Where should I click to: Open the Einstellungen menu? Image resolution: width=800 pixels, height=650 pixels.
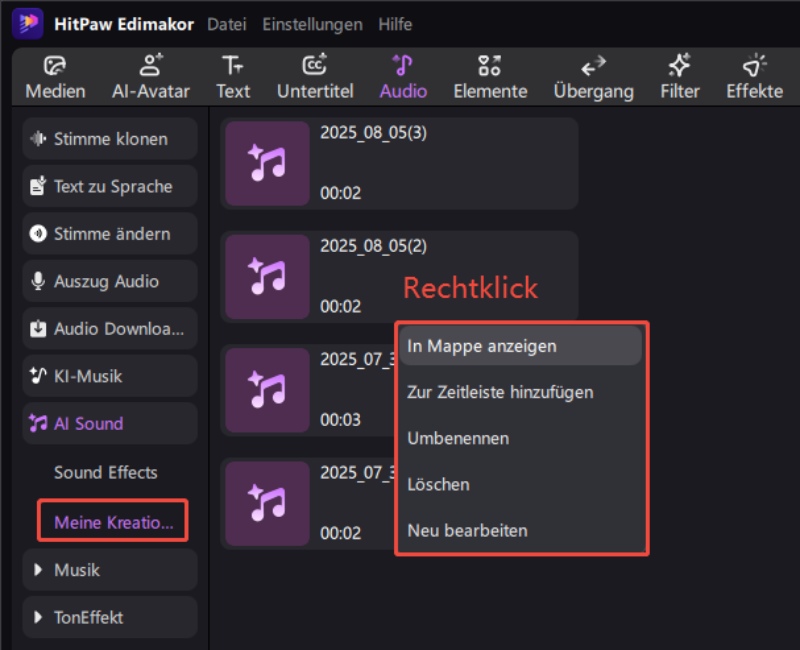pos(312,24)
